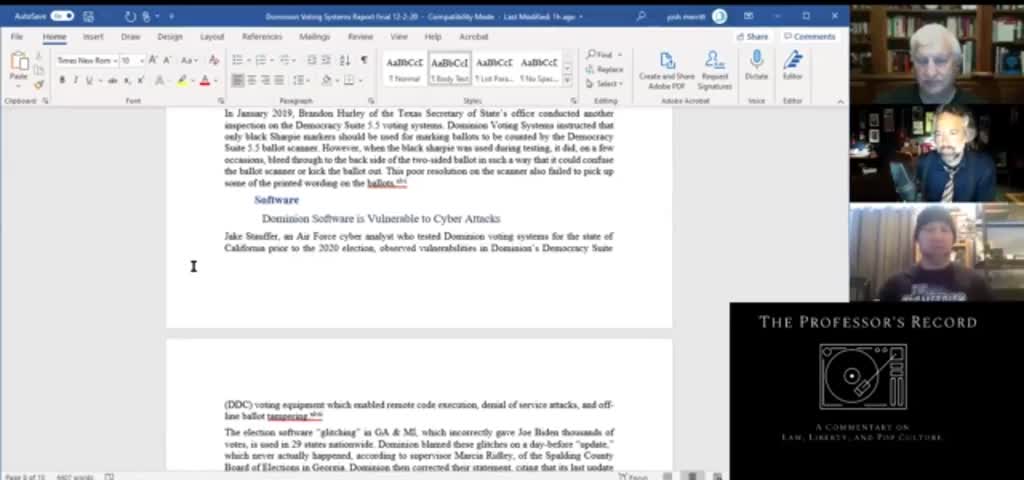Image resolution: width=1024 pixels, height=480 pixels.
Task: Toggle Strikethrough formatting
Action: [112, 80]
